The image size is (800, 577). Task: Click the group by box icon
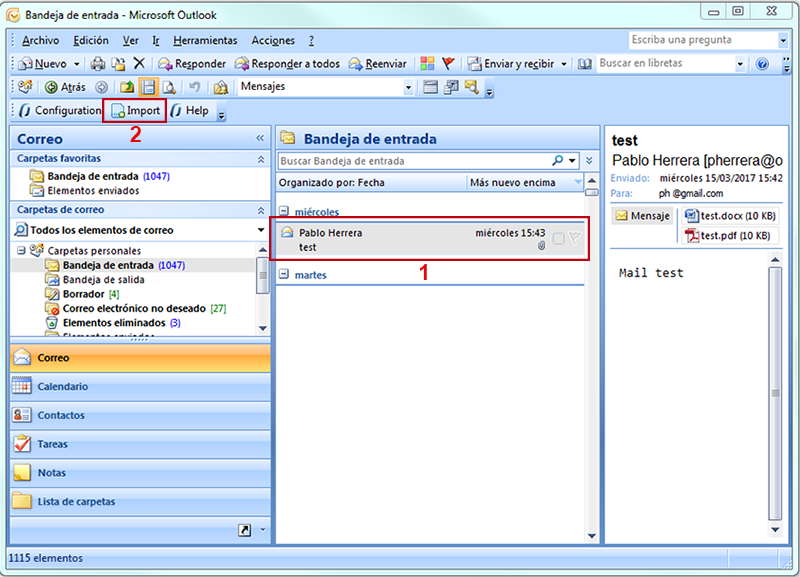click(430, 87)
